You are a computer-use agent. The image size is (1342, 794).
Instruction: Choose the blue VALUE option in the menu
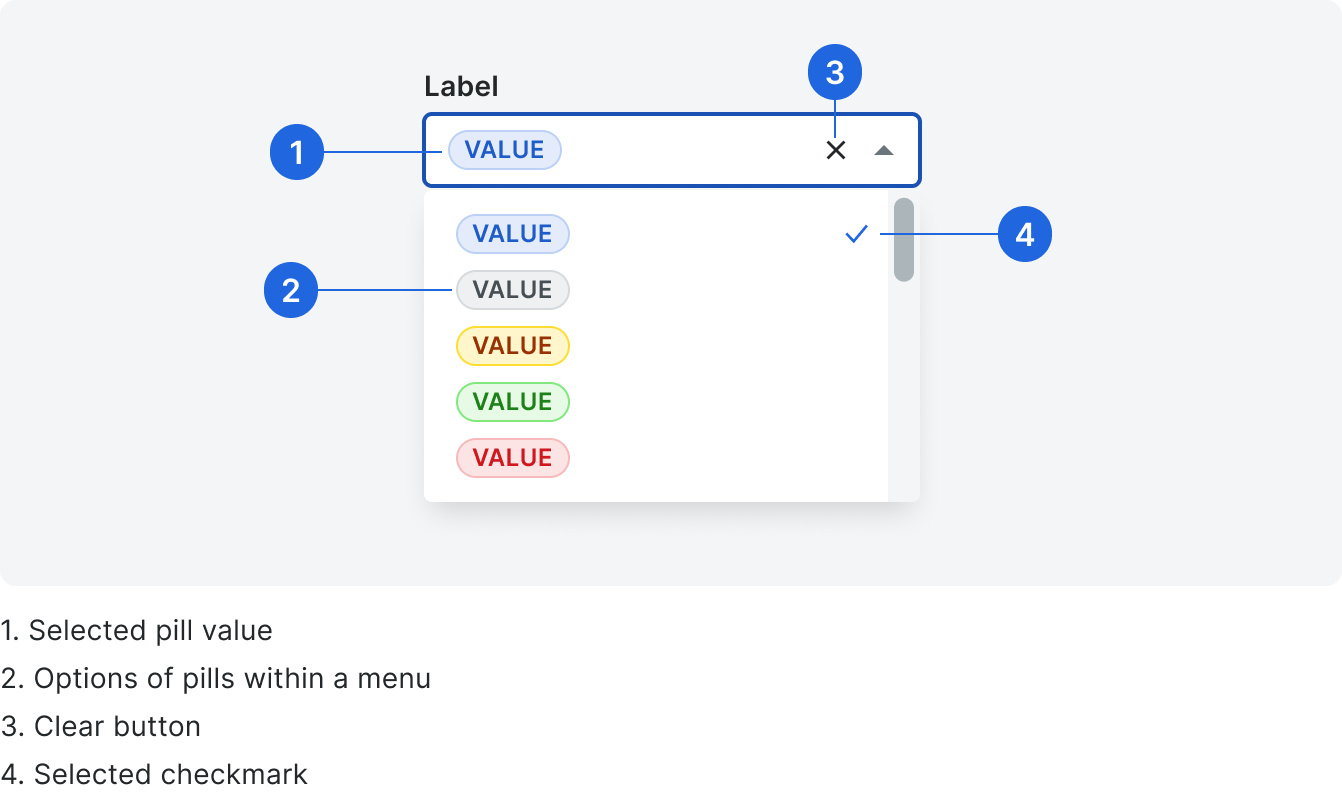[x=513, y=234]
